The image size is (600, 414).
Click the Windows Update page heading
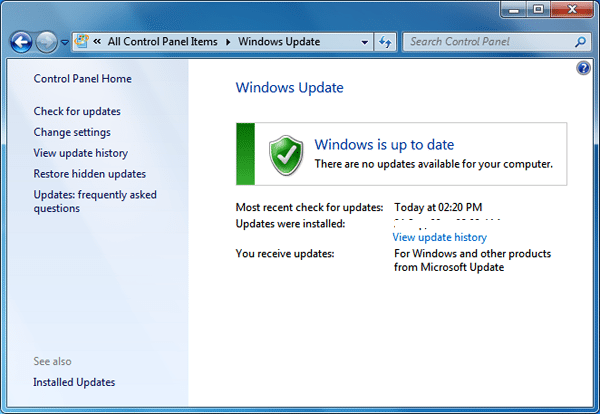pos(290,88)
